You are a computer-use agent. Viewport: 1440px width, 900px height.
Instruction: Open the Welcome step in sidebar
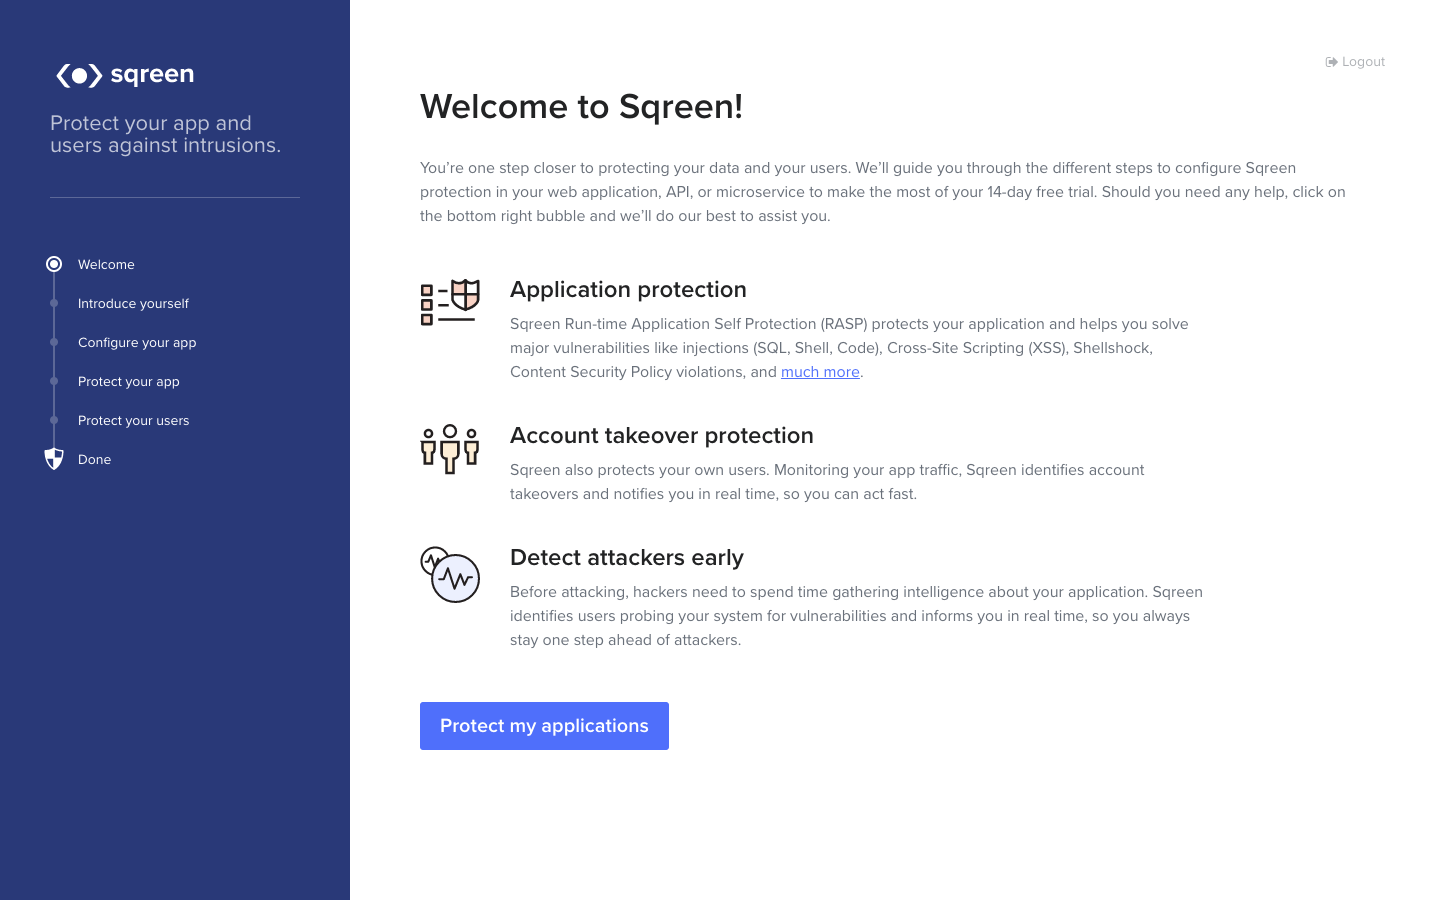[x=106, y=264]
